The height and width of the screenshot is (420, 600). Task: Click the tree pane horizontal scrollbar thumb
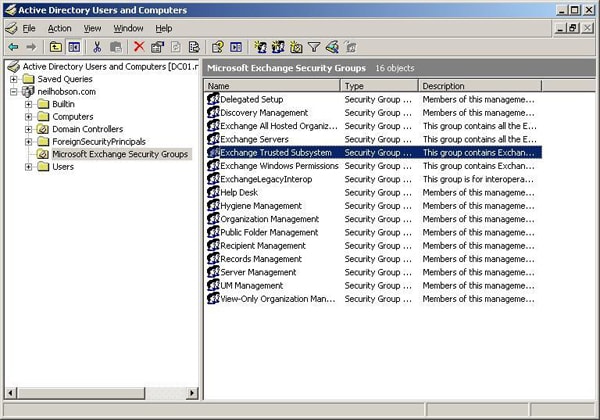[81, 392]
